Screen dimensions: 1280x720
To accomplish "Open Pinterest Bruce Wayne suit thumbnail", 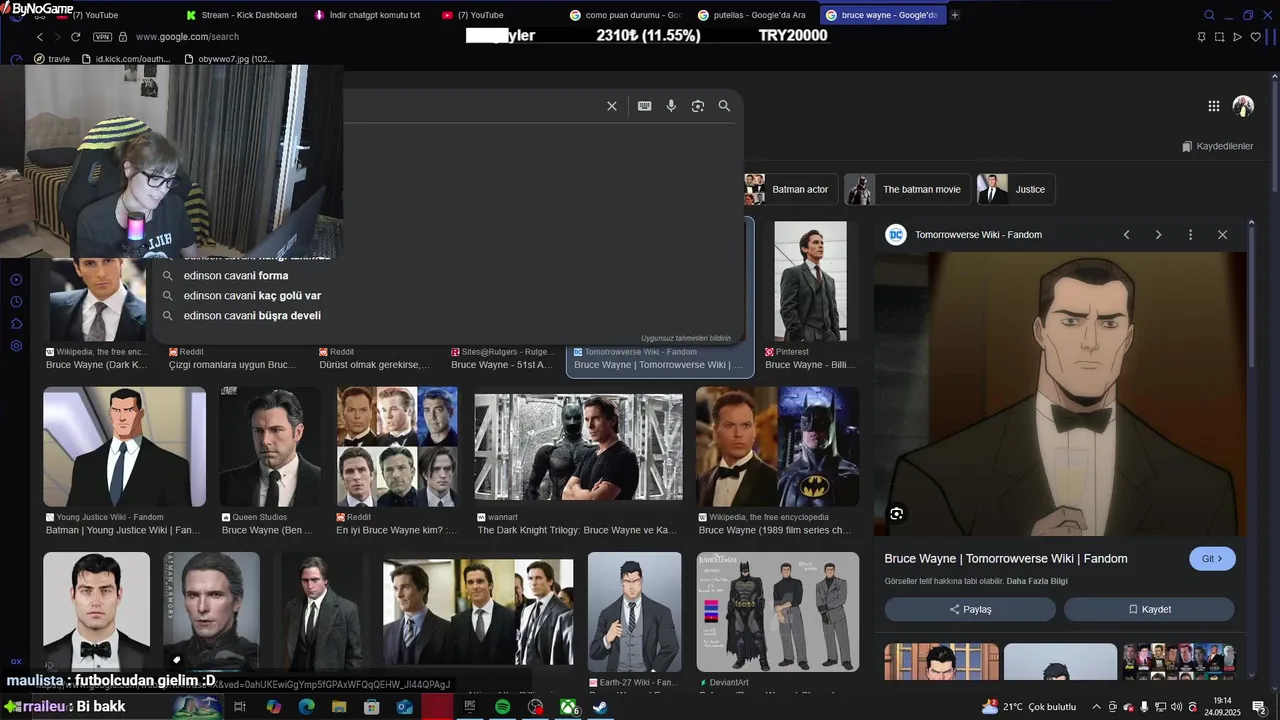I will [810, 281].
